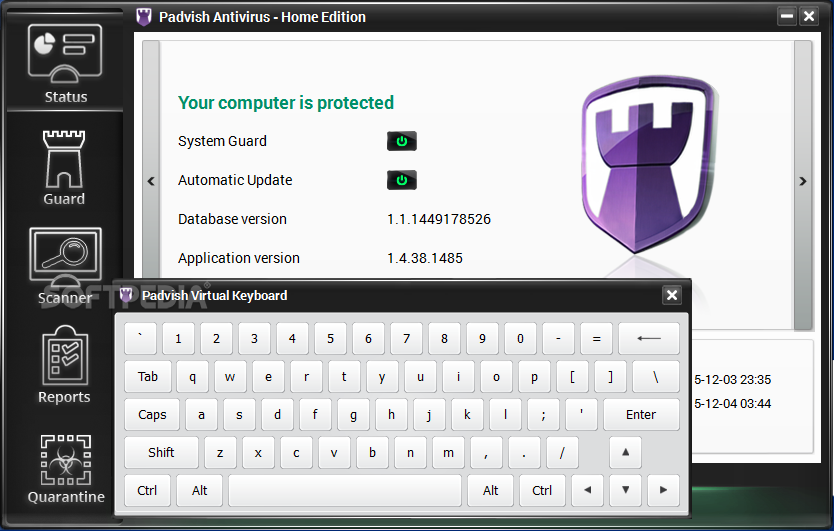Click the Enter key on virtual keyboard

coord(641,414)
